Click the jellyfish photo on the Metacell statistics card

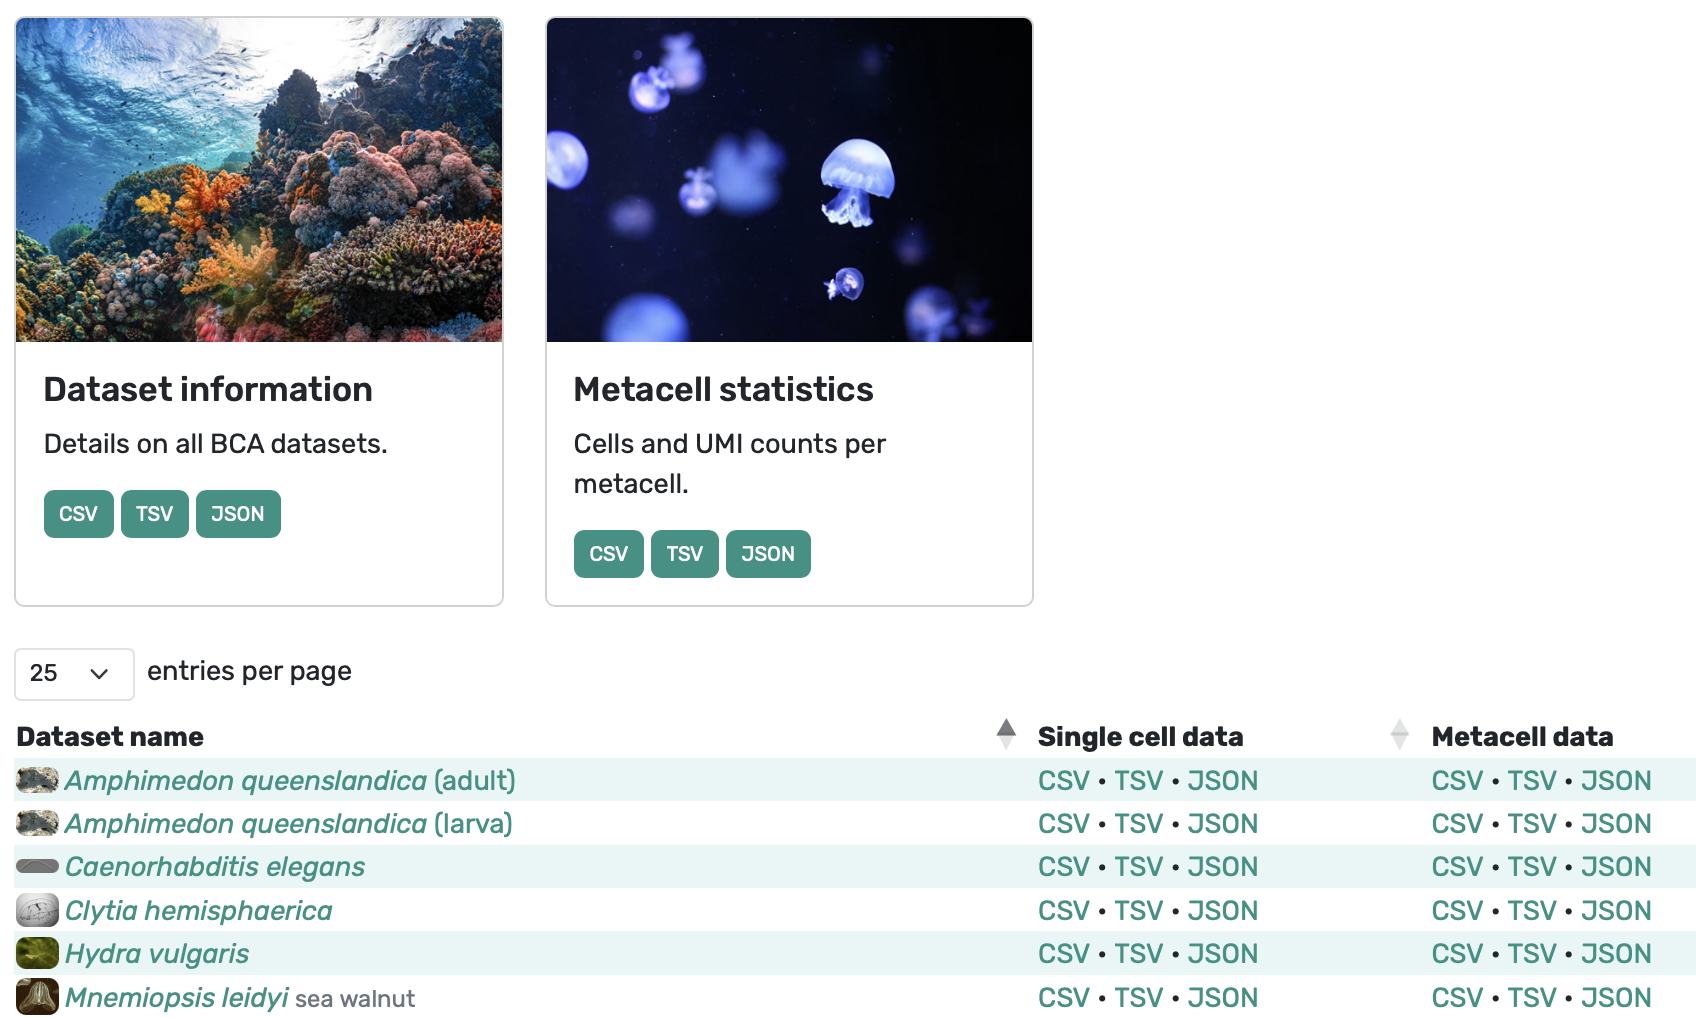tap(789, 180)
